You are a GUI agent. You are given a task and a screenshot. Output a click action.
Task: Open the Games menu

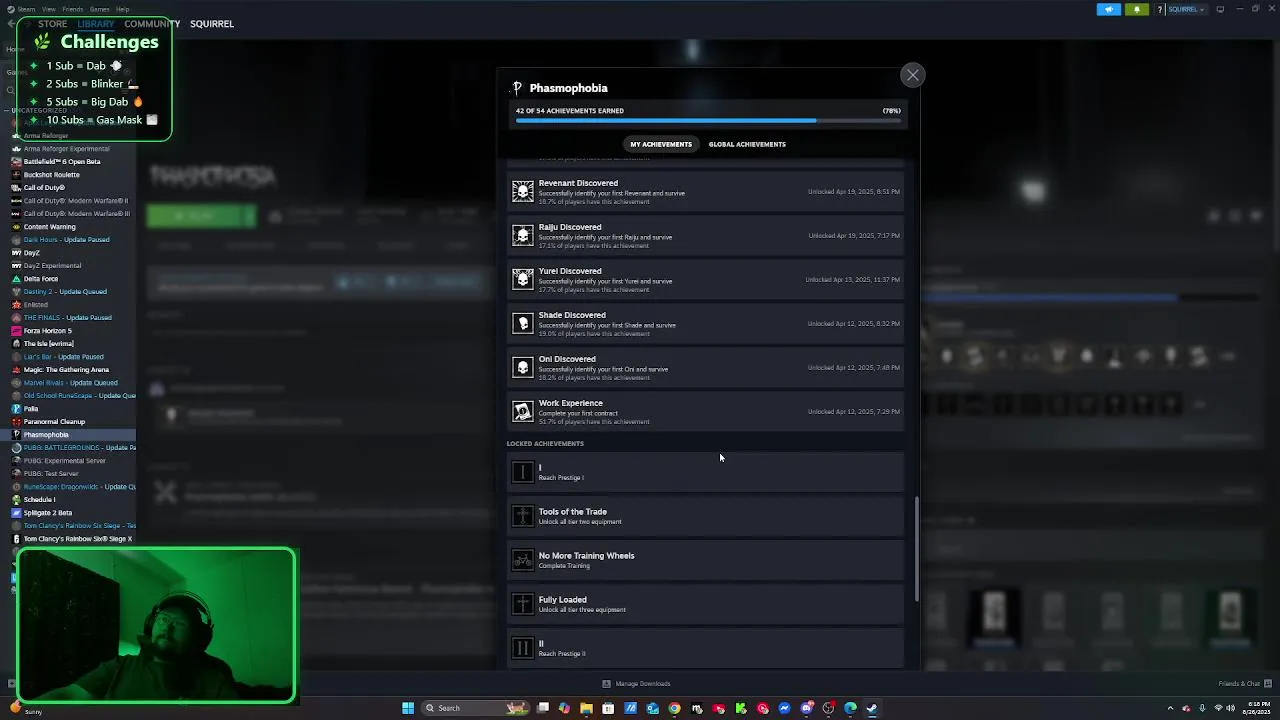tap(100, 9)
